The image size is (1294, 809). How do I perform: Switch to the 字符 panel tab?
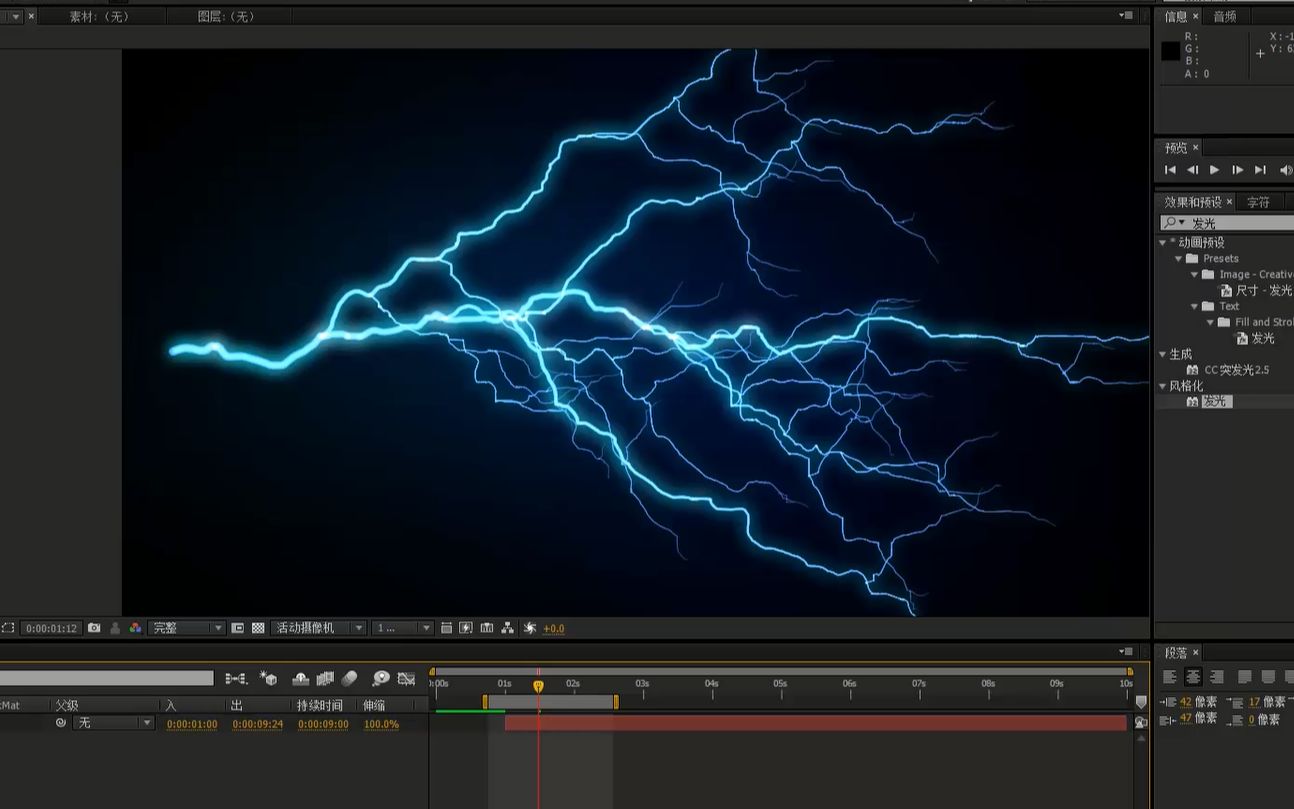point(1258,202)
